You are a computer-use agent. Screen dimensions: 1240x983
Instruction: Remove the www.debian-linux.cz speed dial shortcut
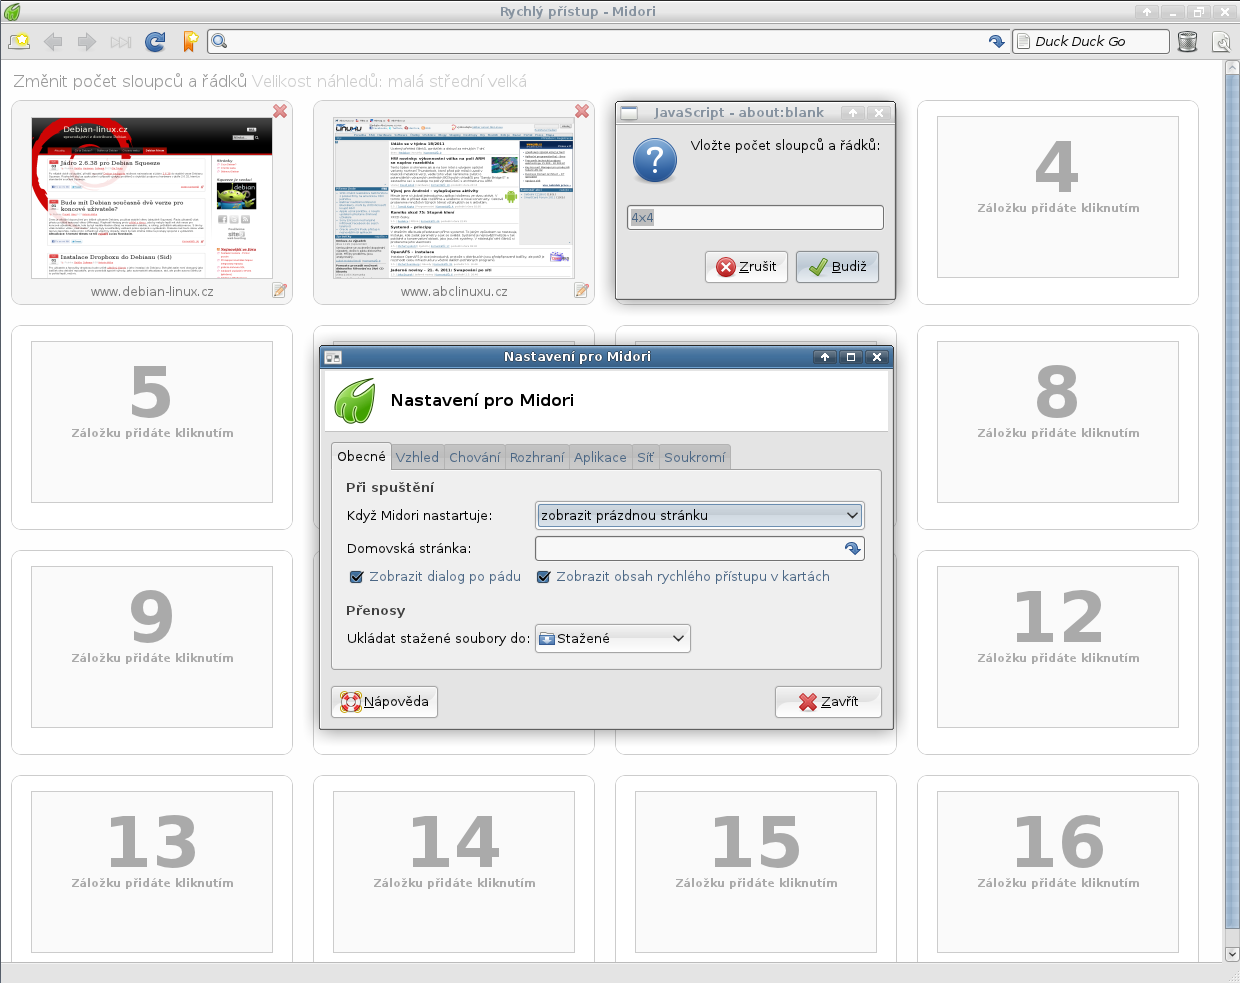click(280, 111)
